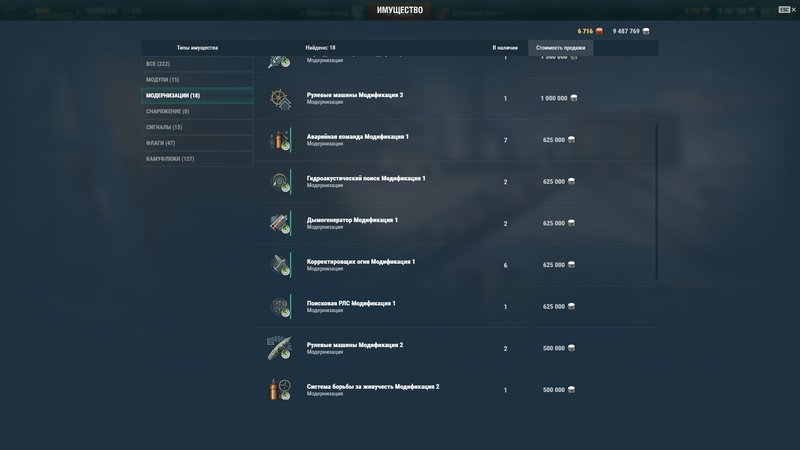Image resolution: width=800 pixels, height=450 pixels.
Task: Click the Дымогенератор Модификация 1 icon
Action: (279, 223)
